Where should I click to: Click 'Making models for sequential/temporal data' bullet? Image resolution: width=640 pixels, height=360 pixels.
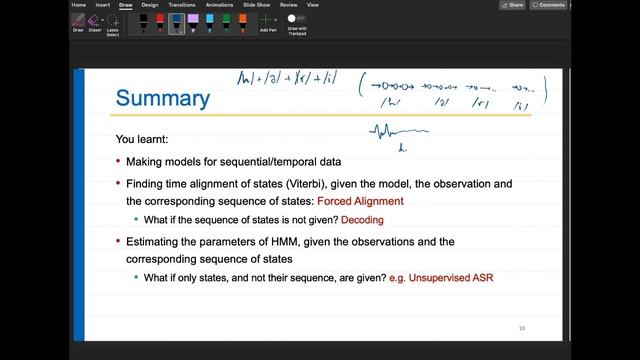coord(233,162)
